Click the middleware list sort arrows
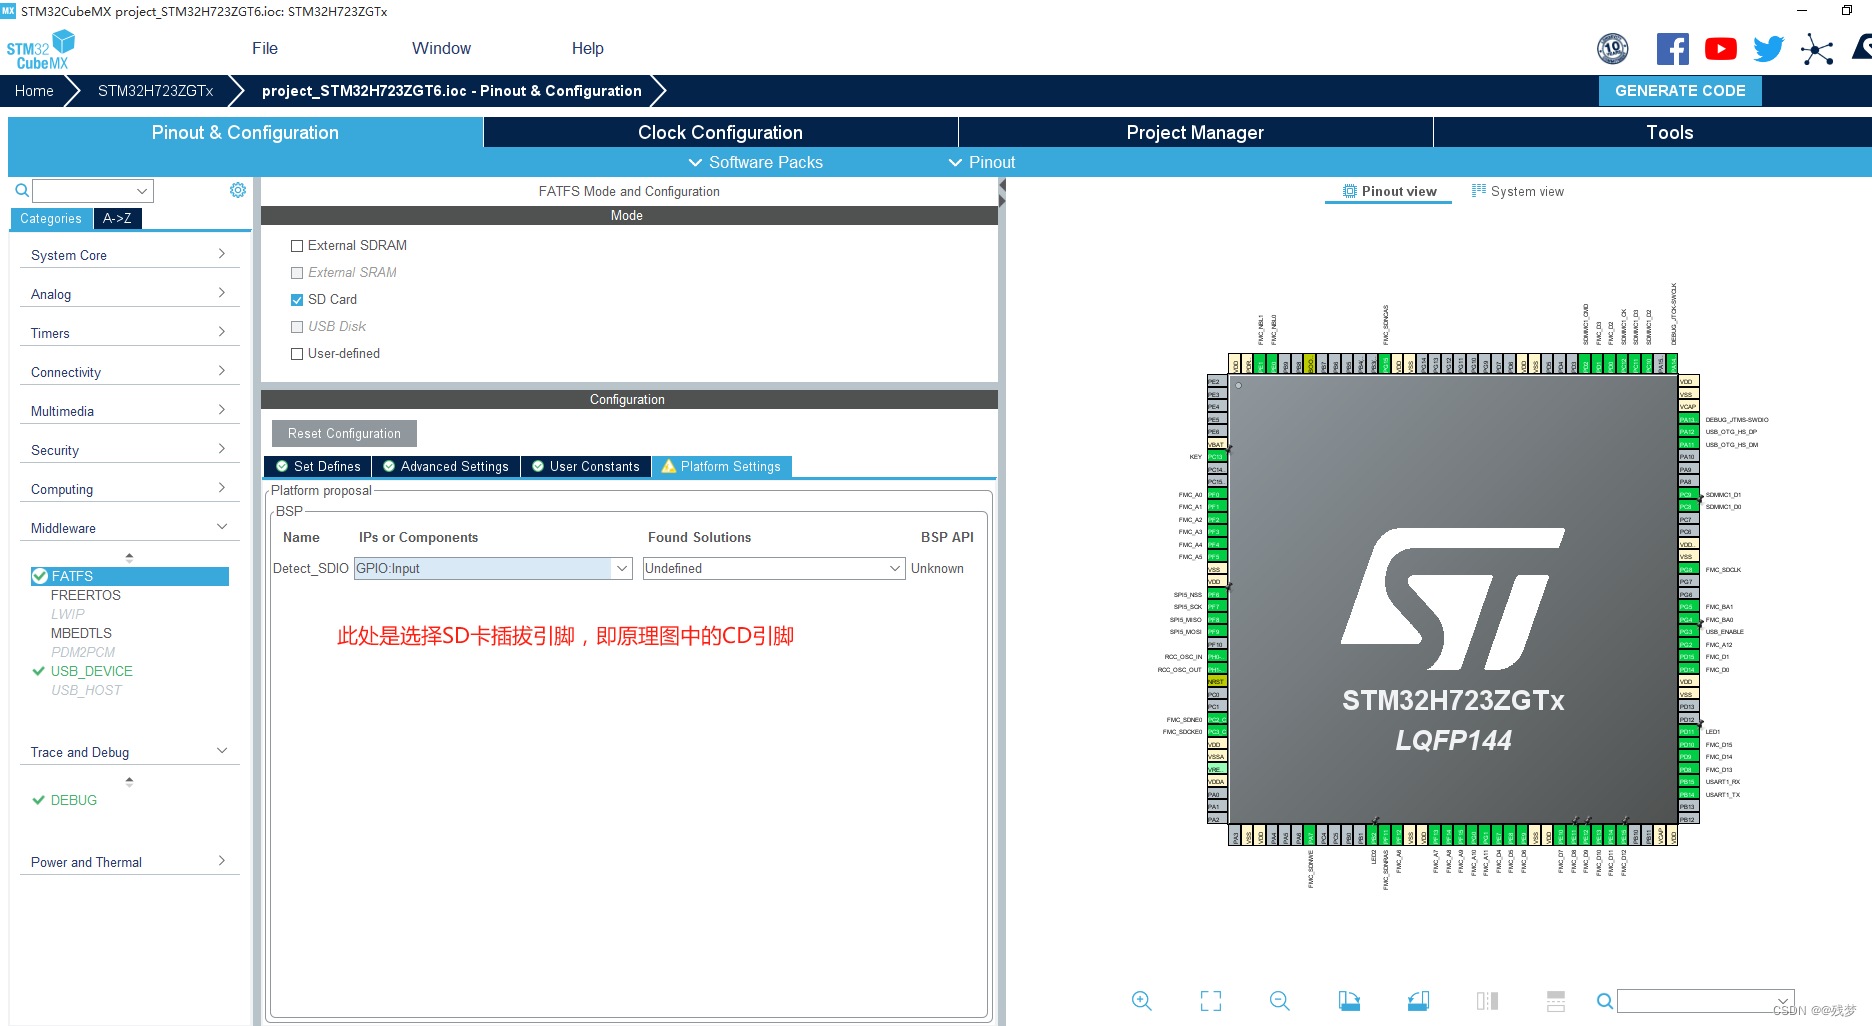Screen dimensions: 1872x1026 coord(129,557)
